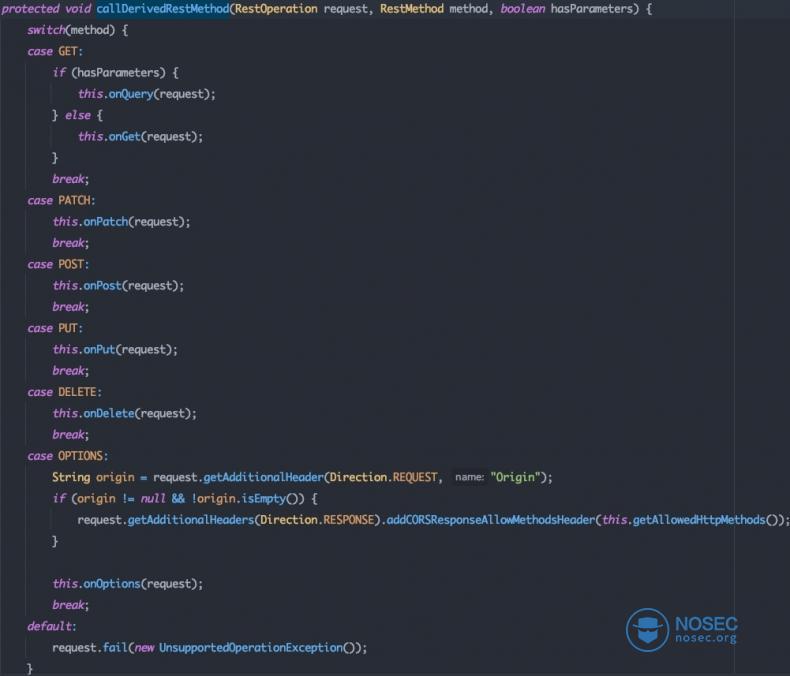
Task: Click the this.onPost(request) call
Action: (118, 286)
